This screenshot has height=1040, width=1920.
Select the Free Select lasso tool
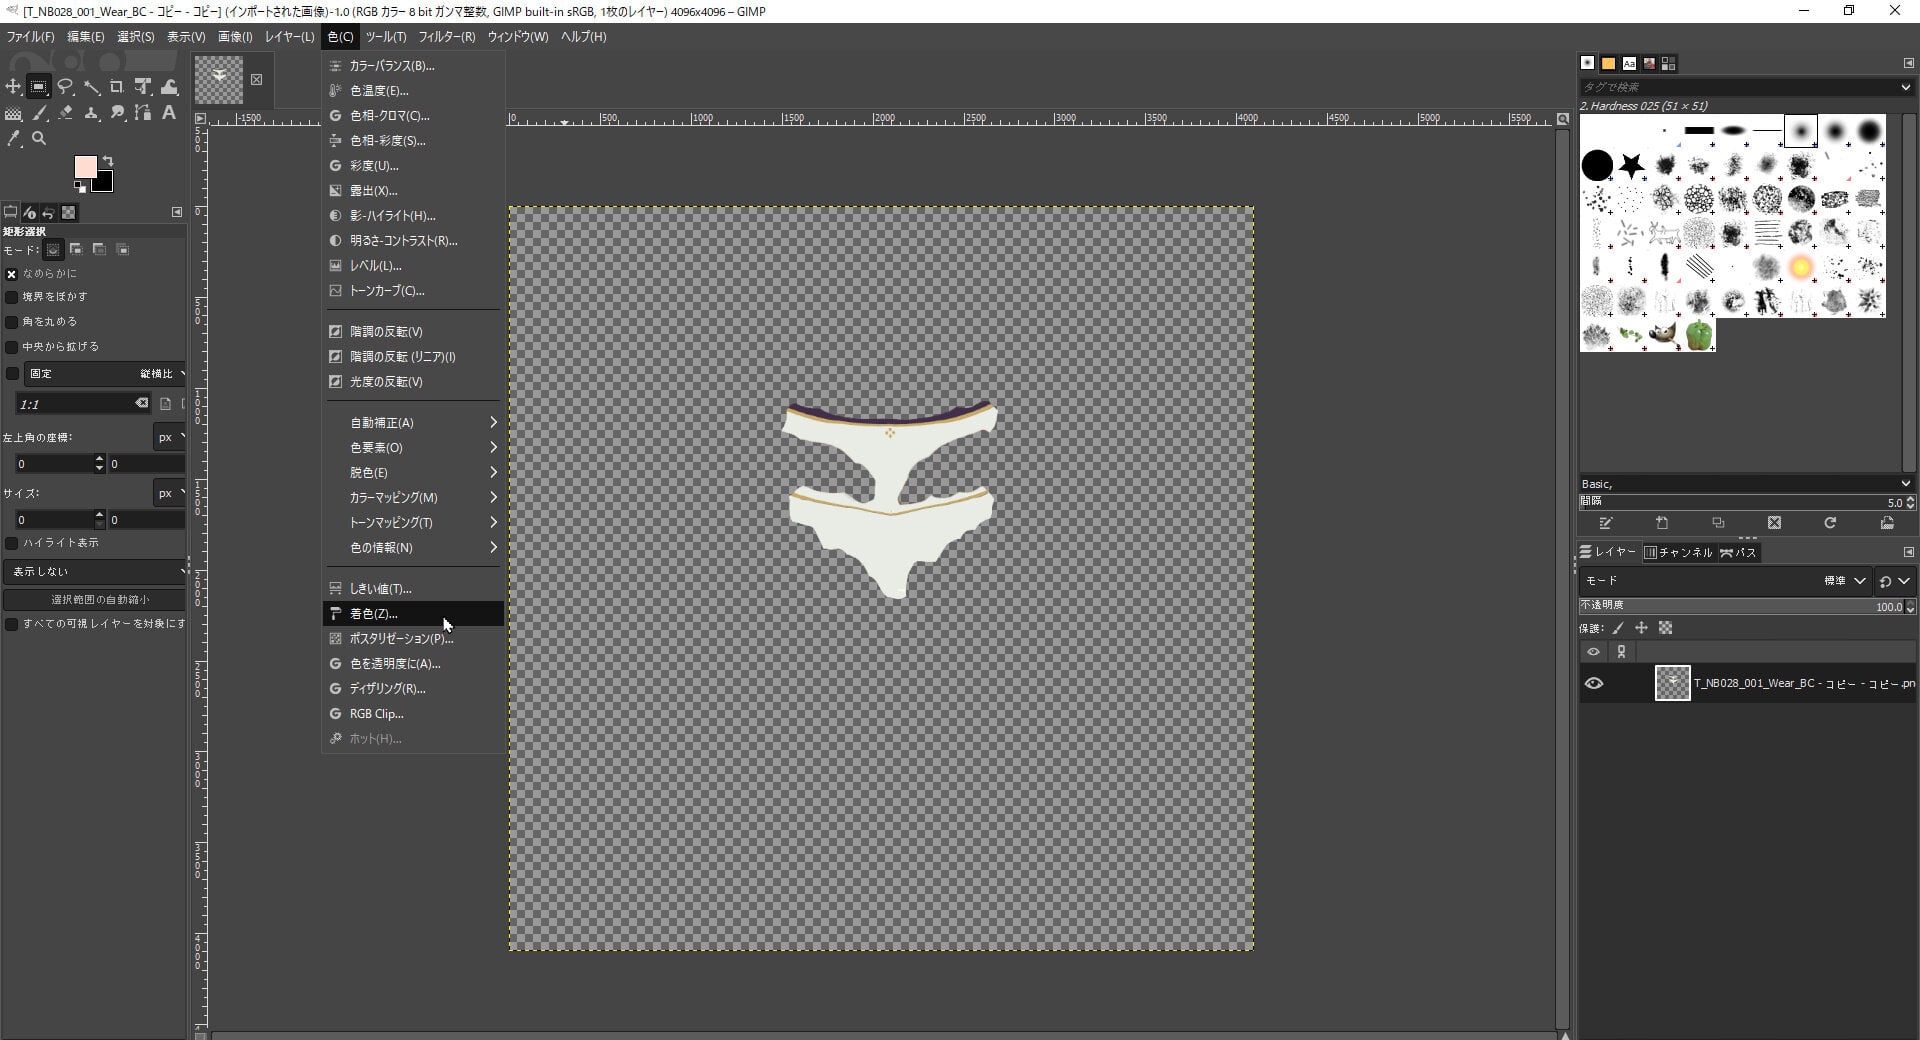tap(65, 87)
